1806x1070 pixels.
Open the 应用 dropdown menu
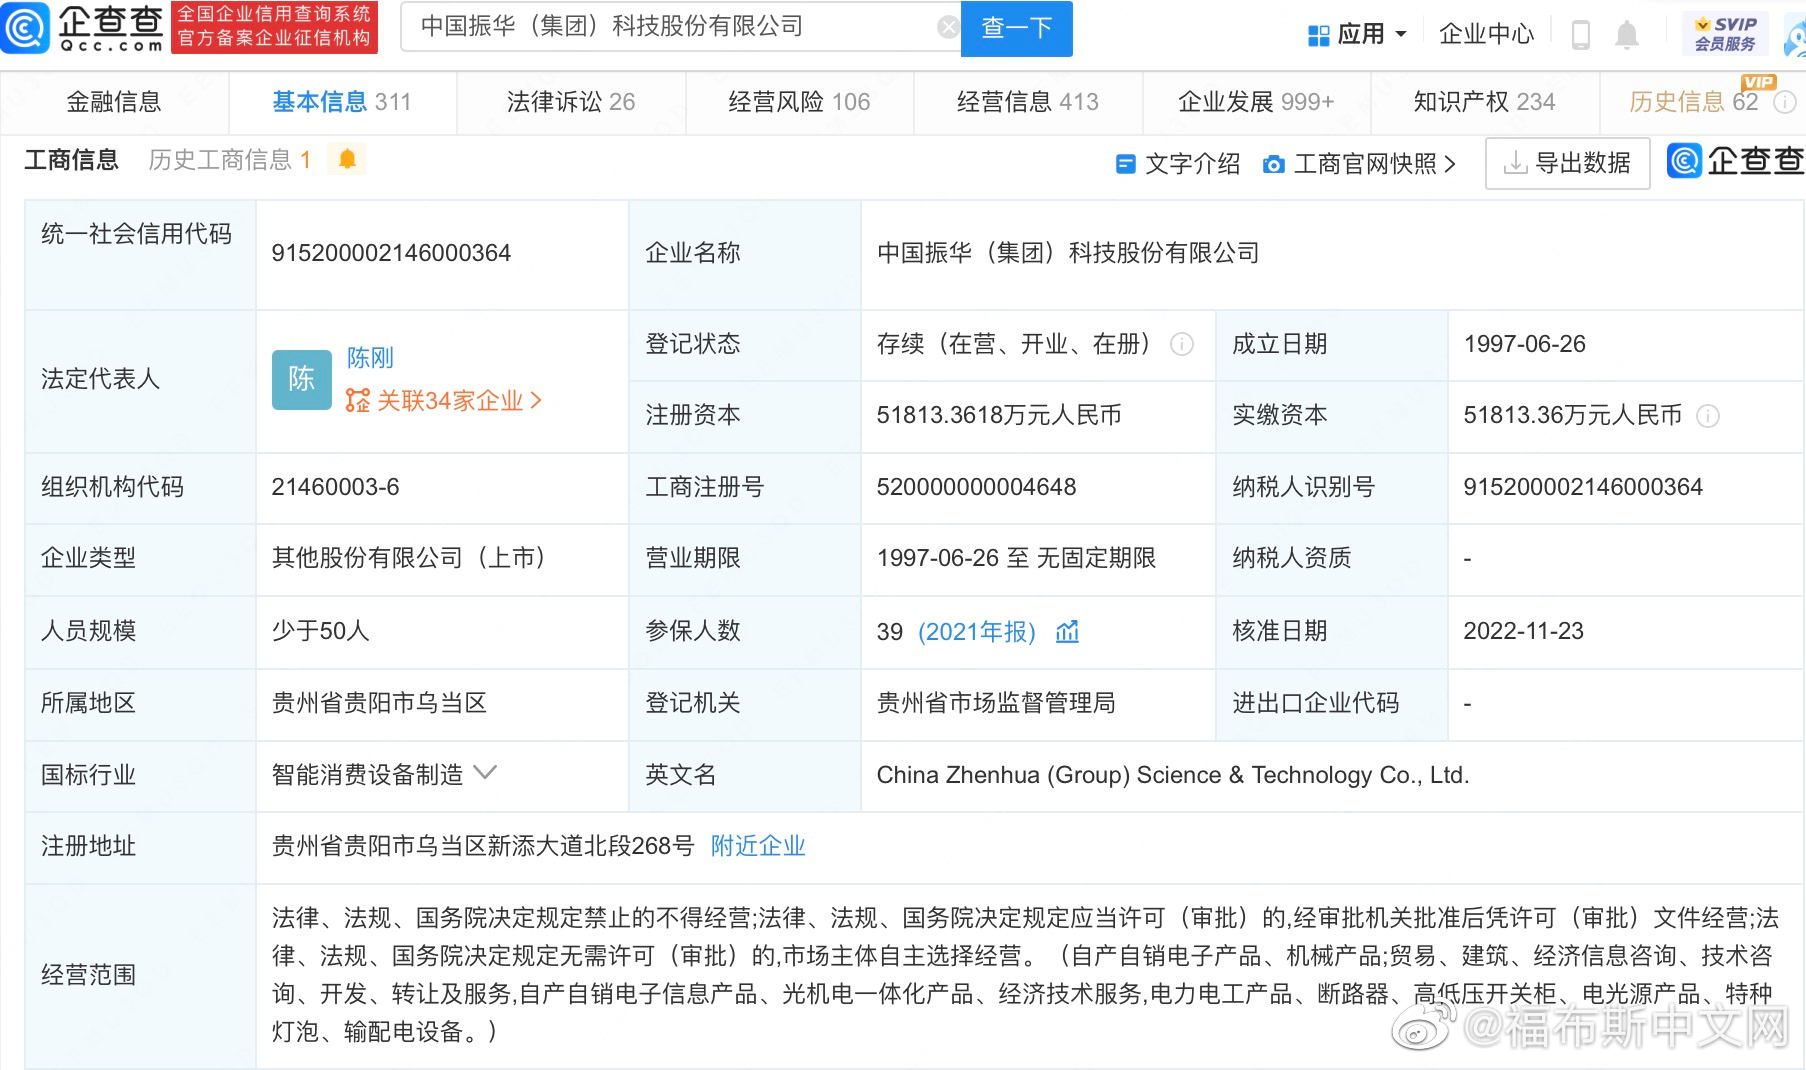tap(1357, 34)
